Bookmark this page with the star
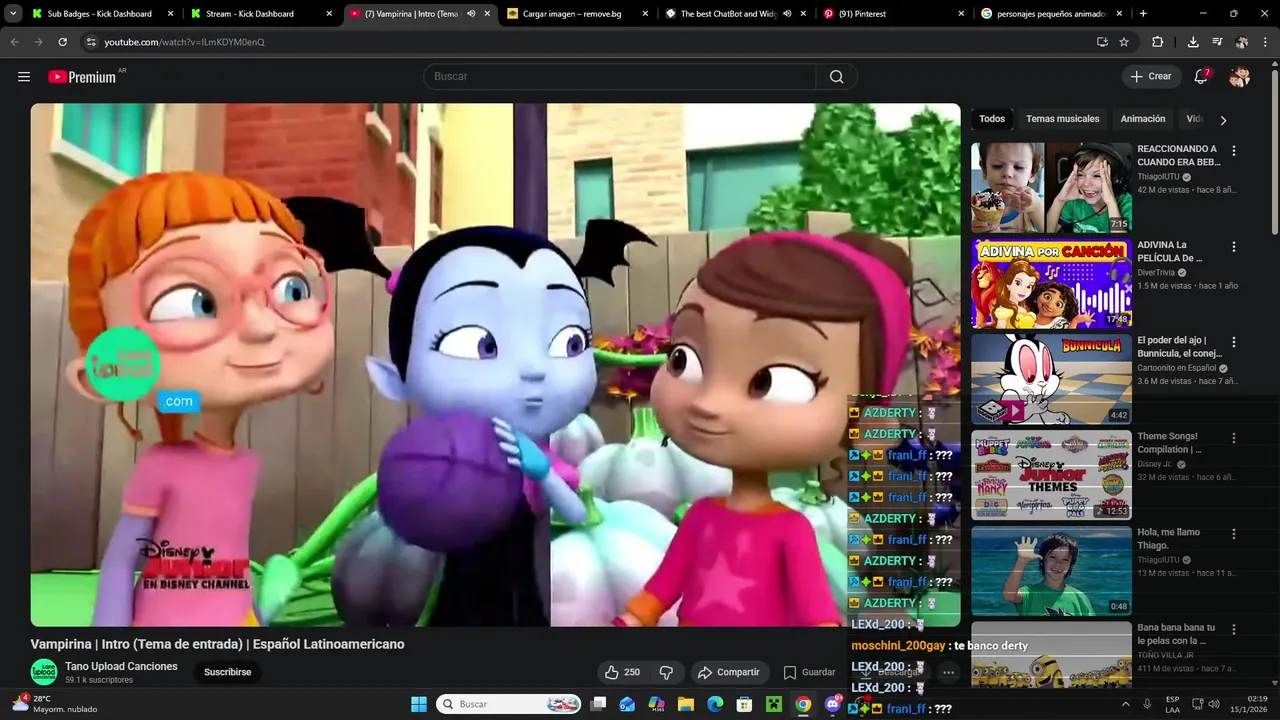1280x720 pixels. (1124, 42)
